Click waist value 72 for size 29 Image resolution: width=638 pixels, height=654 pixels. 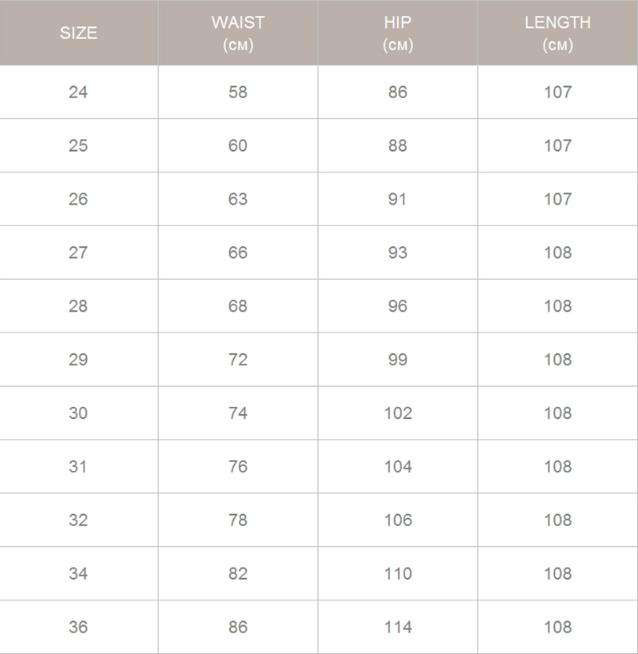pyautogui.click(x=238, y=360)
